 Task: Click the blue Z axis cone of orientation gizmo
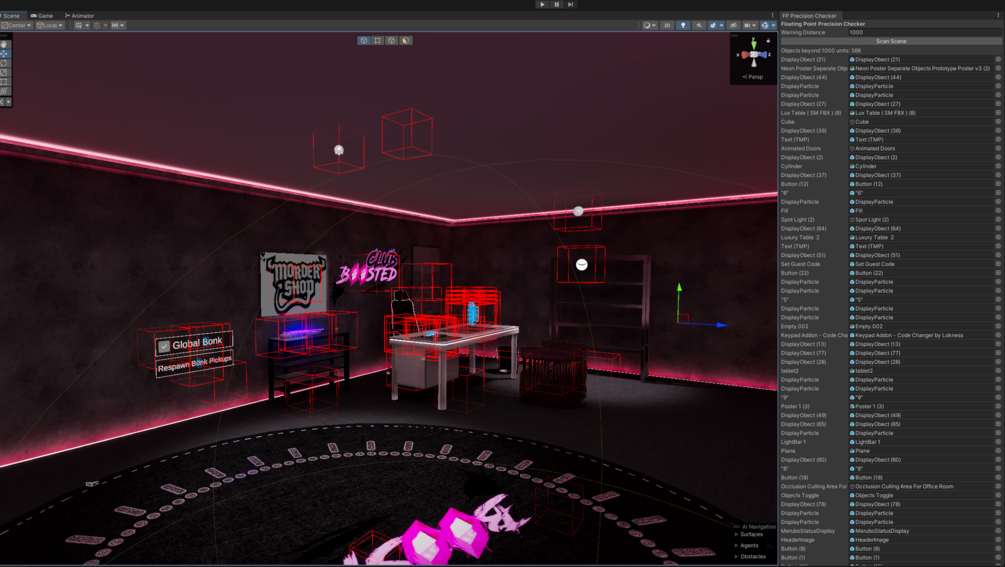[762, 54]
